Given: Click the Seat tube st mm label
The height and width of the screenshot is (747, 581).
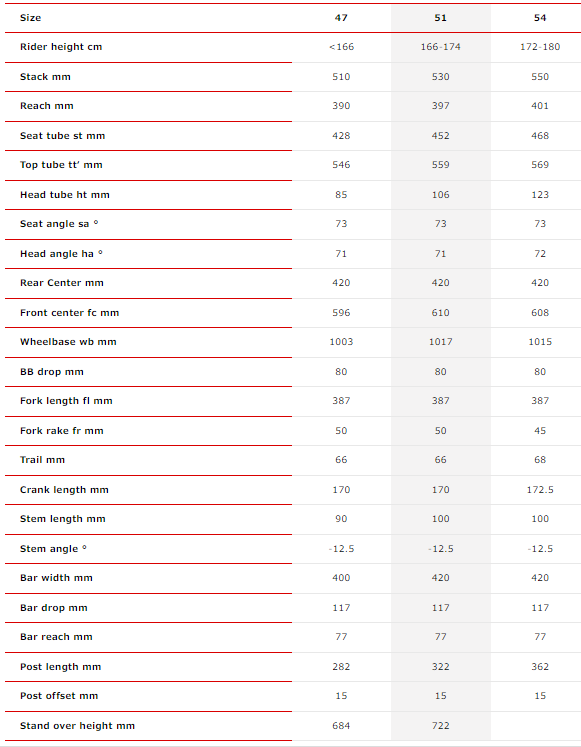Looking at the screenshot, I should (62, 136).
